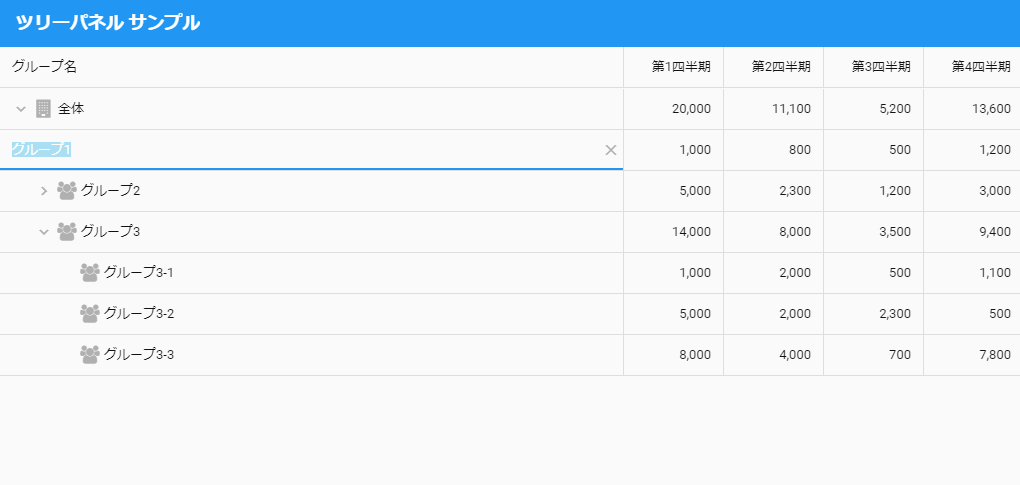This screenshot has width=1020, height=485.
Task: Click the group icon beside グループ3-3
Action: pos(90,354)
